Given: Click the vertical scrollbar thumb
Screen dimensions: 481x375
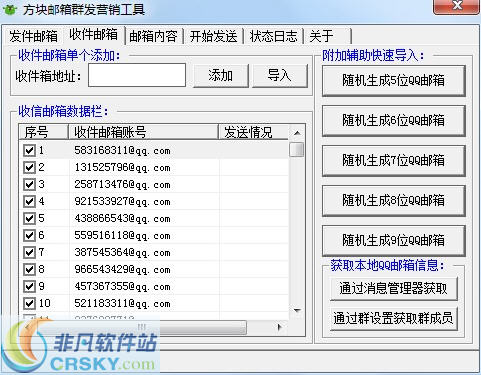Looking at the screenshot, I should point(297,149).
